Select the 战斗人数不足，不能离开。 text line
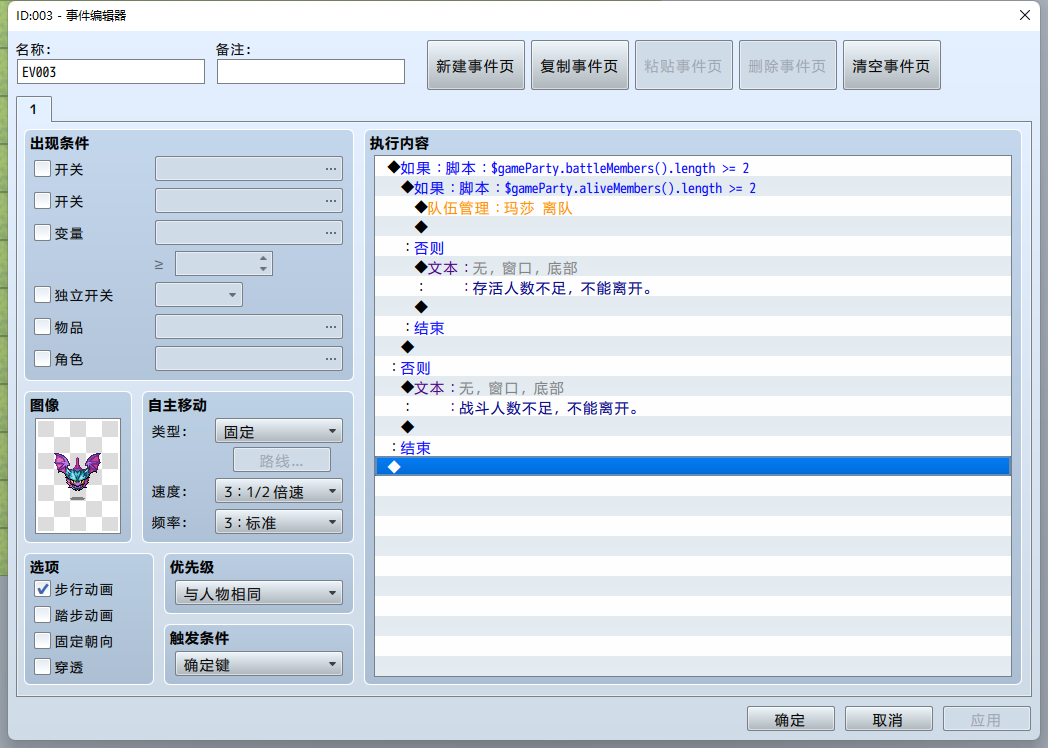This screenshot has width=1048, height=748. click(x=692, y=408)
